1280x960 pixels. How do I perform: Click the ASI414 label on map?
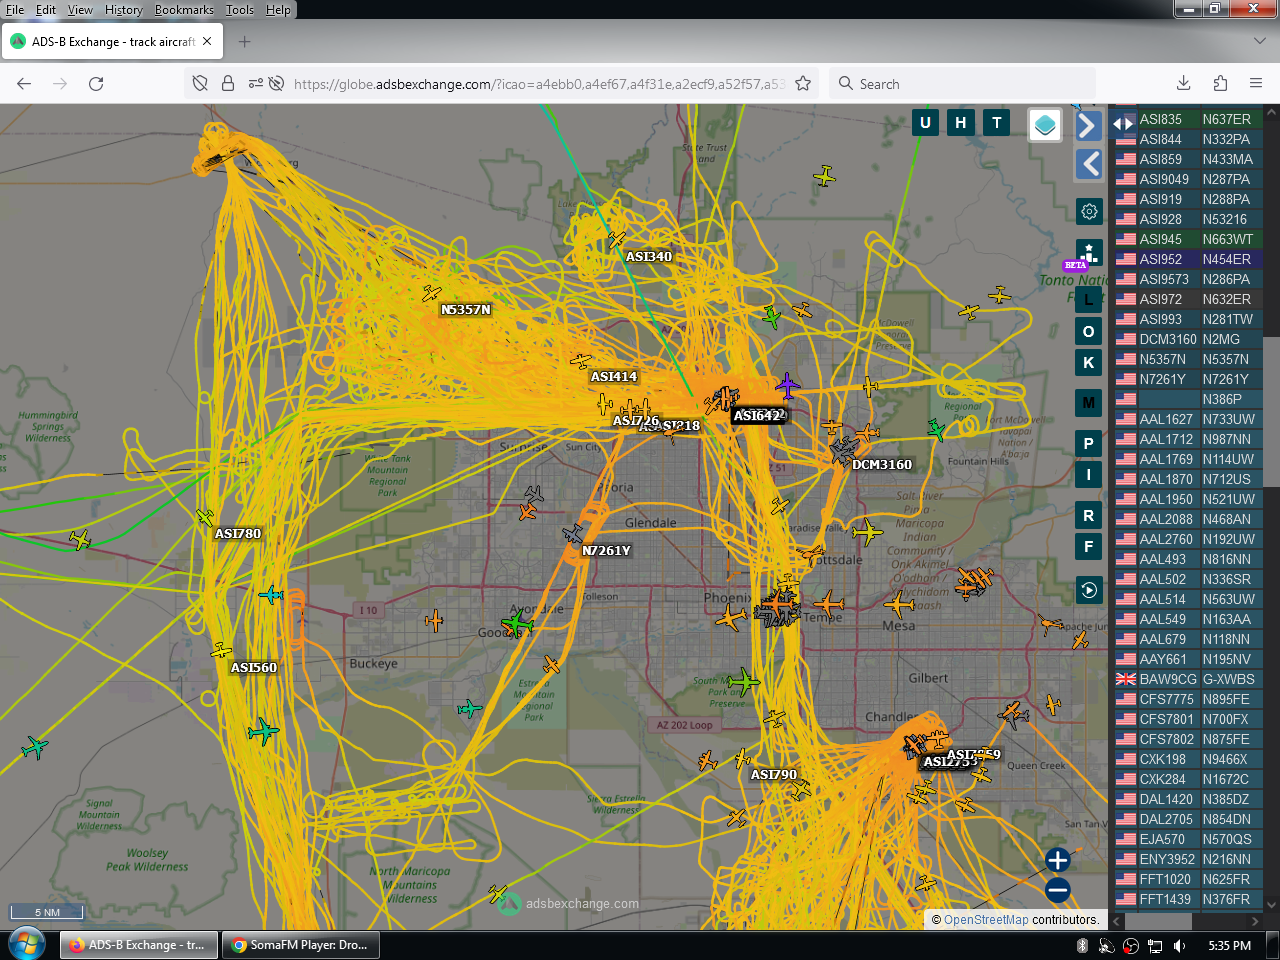[614, 377]
